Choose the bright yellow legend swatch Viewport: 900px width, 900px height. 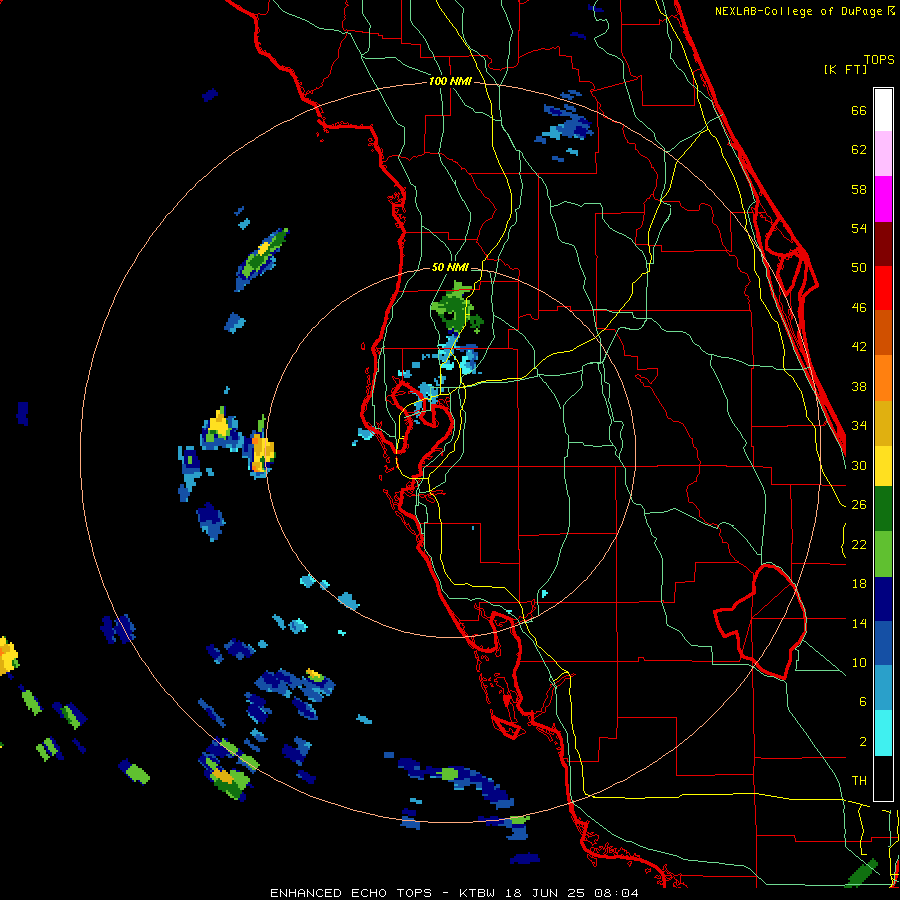pyautogui.click(x=883, y=466)
